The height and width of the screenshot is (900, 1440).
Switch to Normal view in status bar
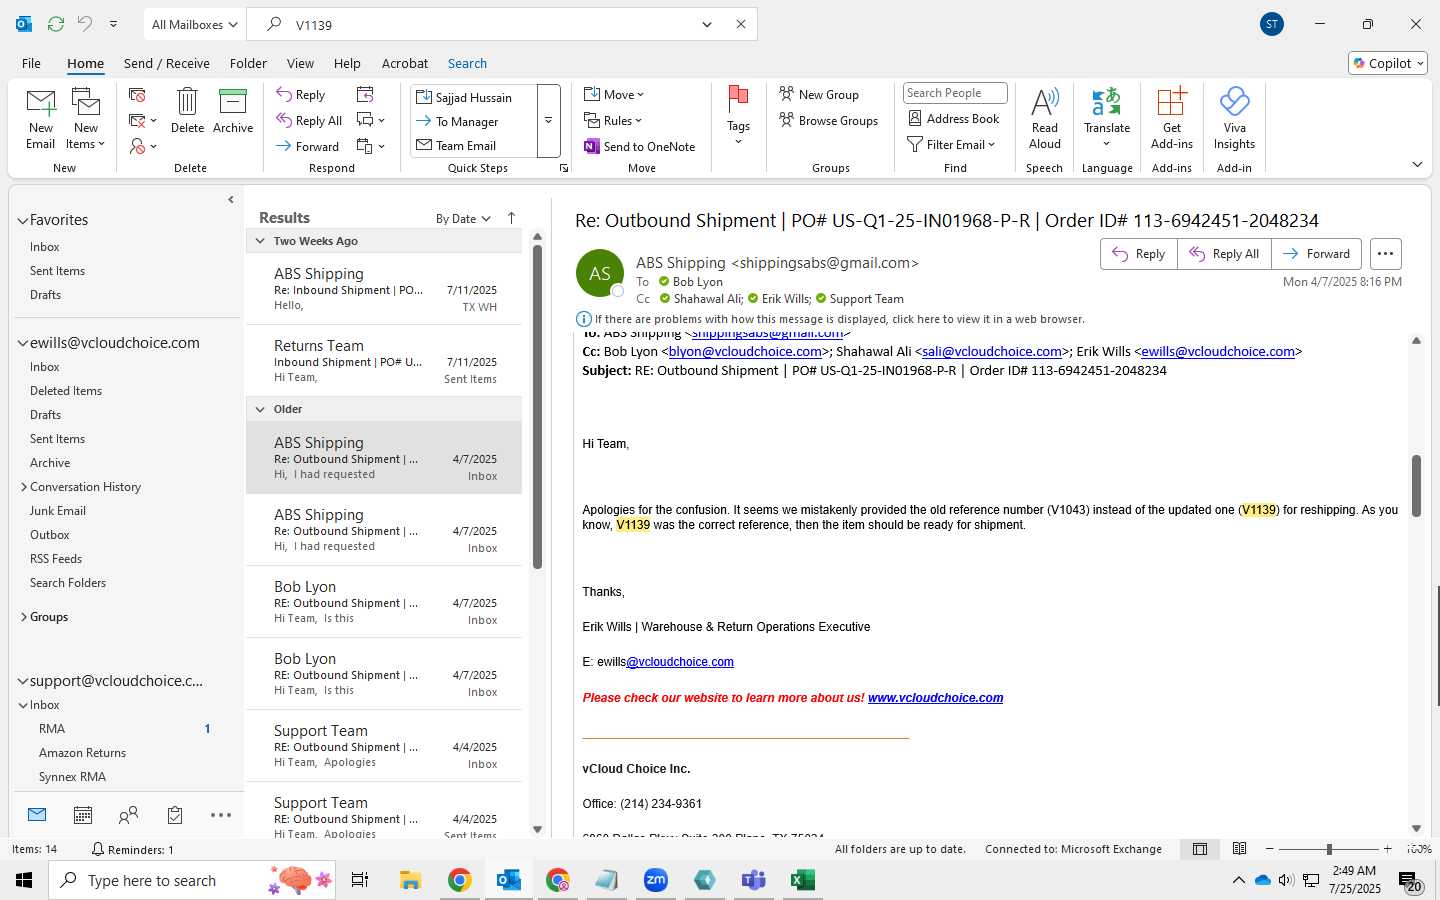pos(1200,849)
